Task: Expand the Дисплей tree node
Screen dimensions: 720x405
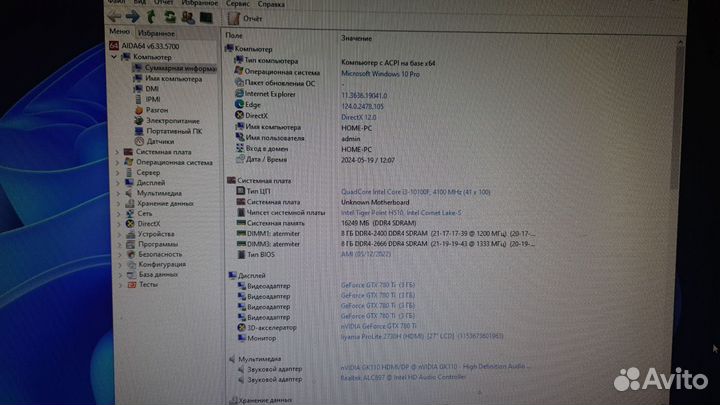Action: coord(119,183)
